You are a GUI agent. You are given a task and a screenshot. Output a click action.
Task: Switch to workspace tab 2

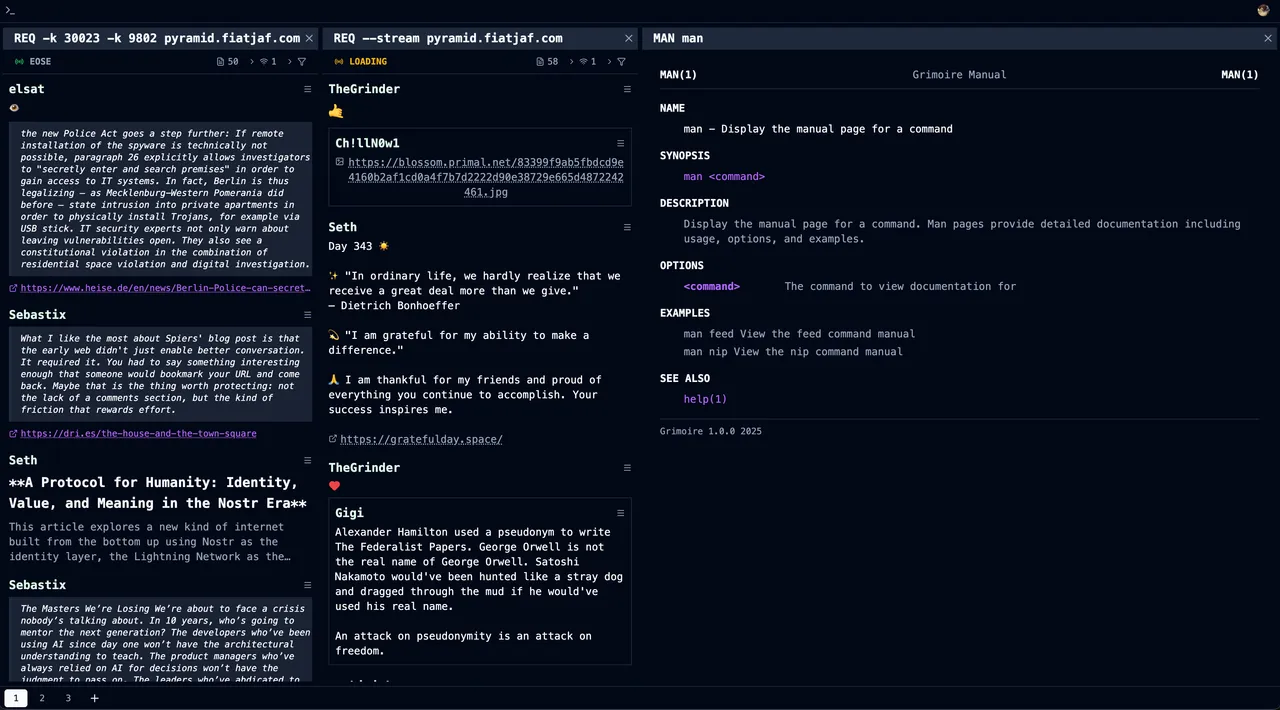point(42,698)
